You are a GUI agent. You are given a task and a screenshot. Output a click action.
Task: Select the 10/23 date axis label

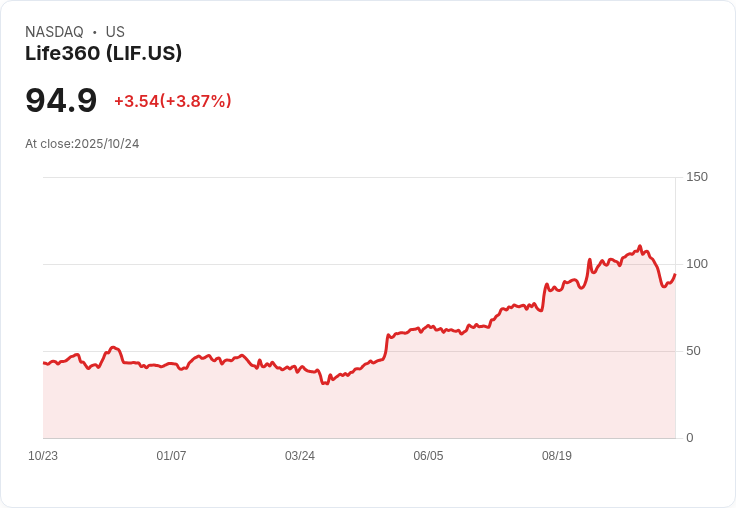click(x=43, y=456)
